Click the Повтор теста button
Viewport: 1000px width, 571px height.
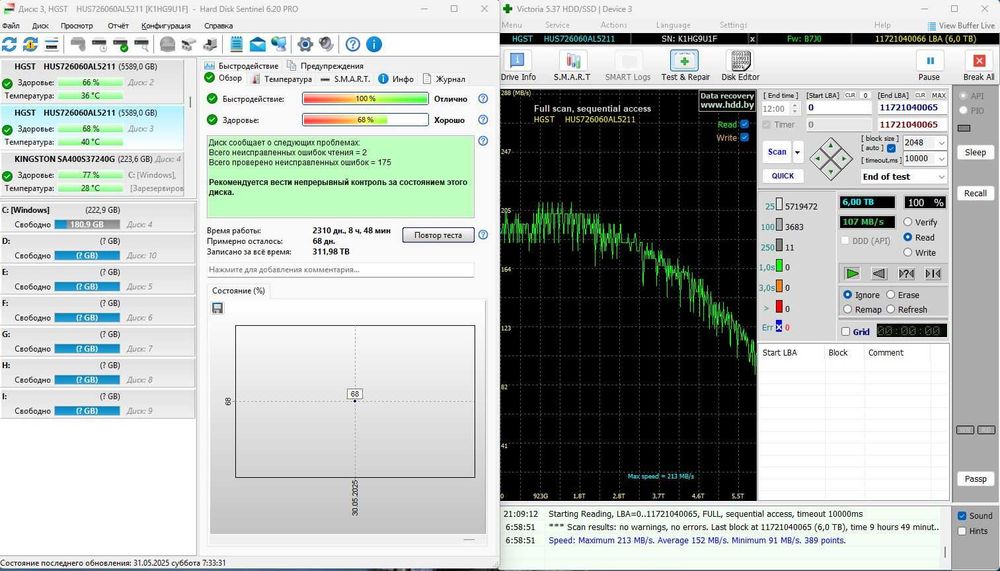[437, 235]
